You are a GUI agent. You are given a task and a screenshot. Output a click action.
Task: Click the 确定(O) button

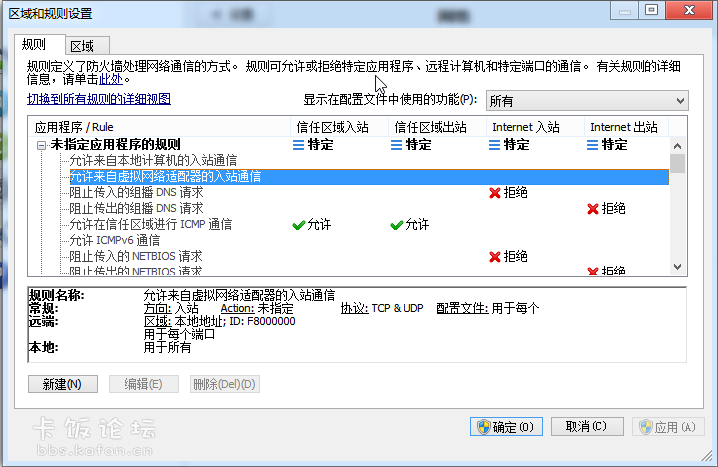pyautogui.click(x=506, y=427)
